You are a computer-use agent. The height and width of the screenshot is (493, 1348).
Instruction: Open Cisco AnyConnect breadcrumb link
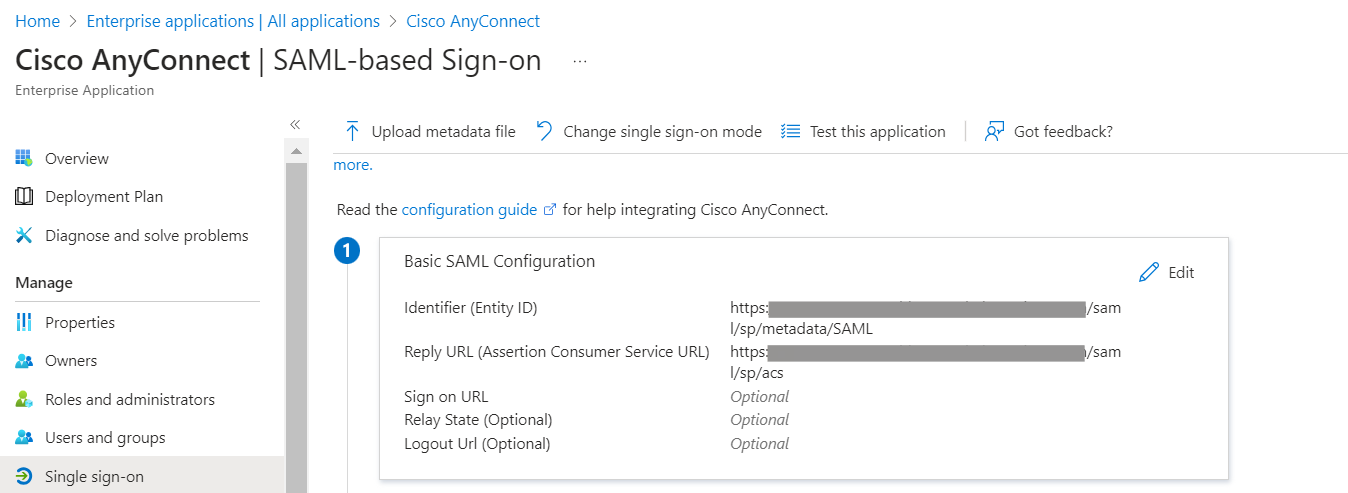coord(473,21)
